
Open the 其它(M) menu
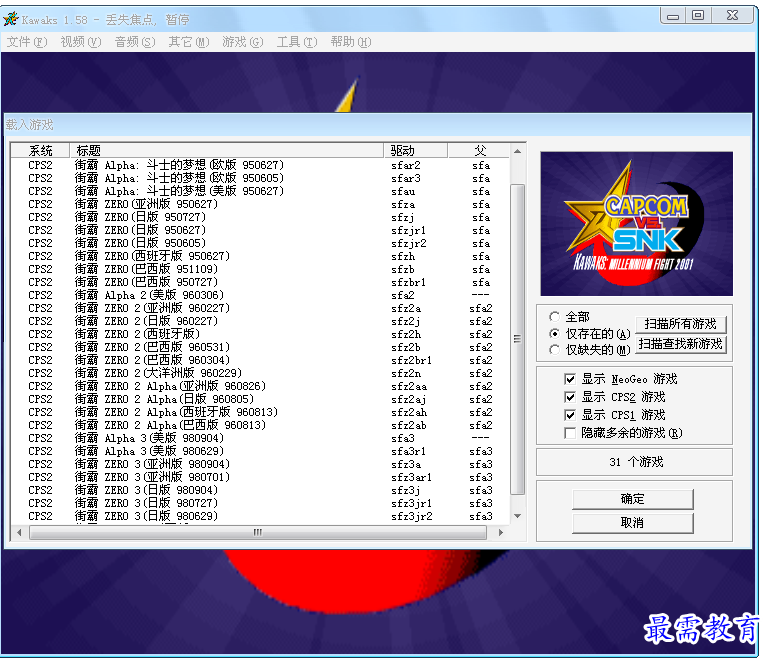(189, 42)
